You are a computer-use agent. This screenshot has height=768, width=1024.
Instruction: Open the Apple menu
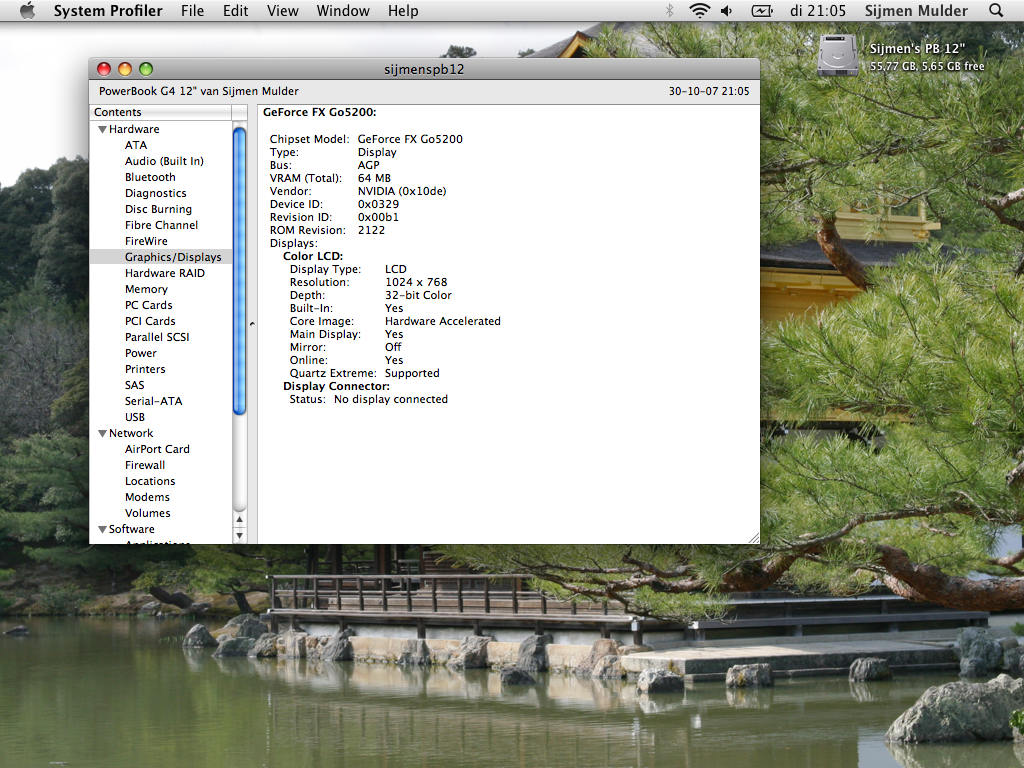(27, 10)
